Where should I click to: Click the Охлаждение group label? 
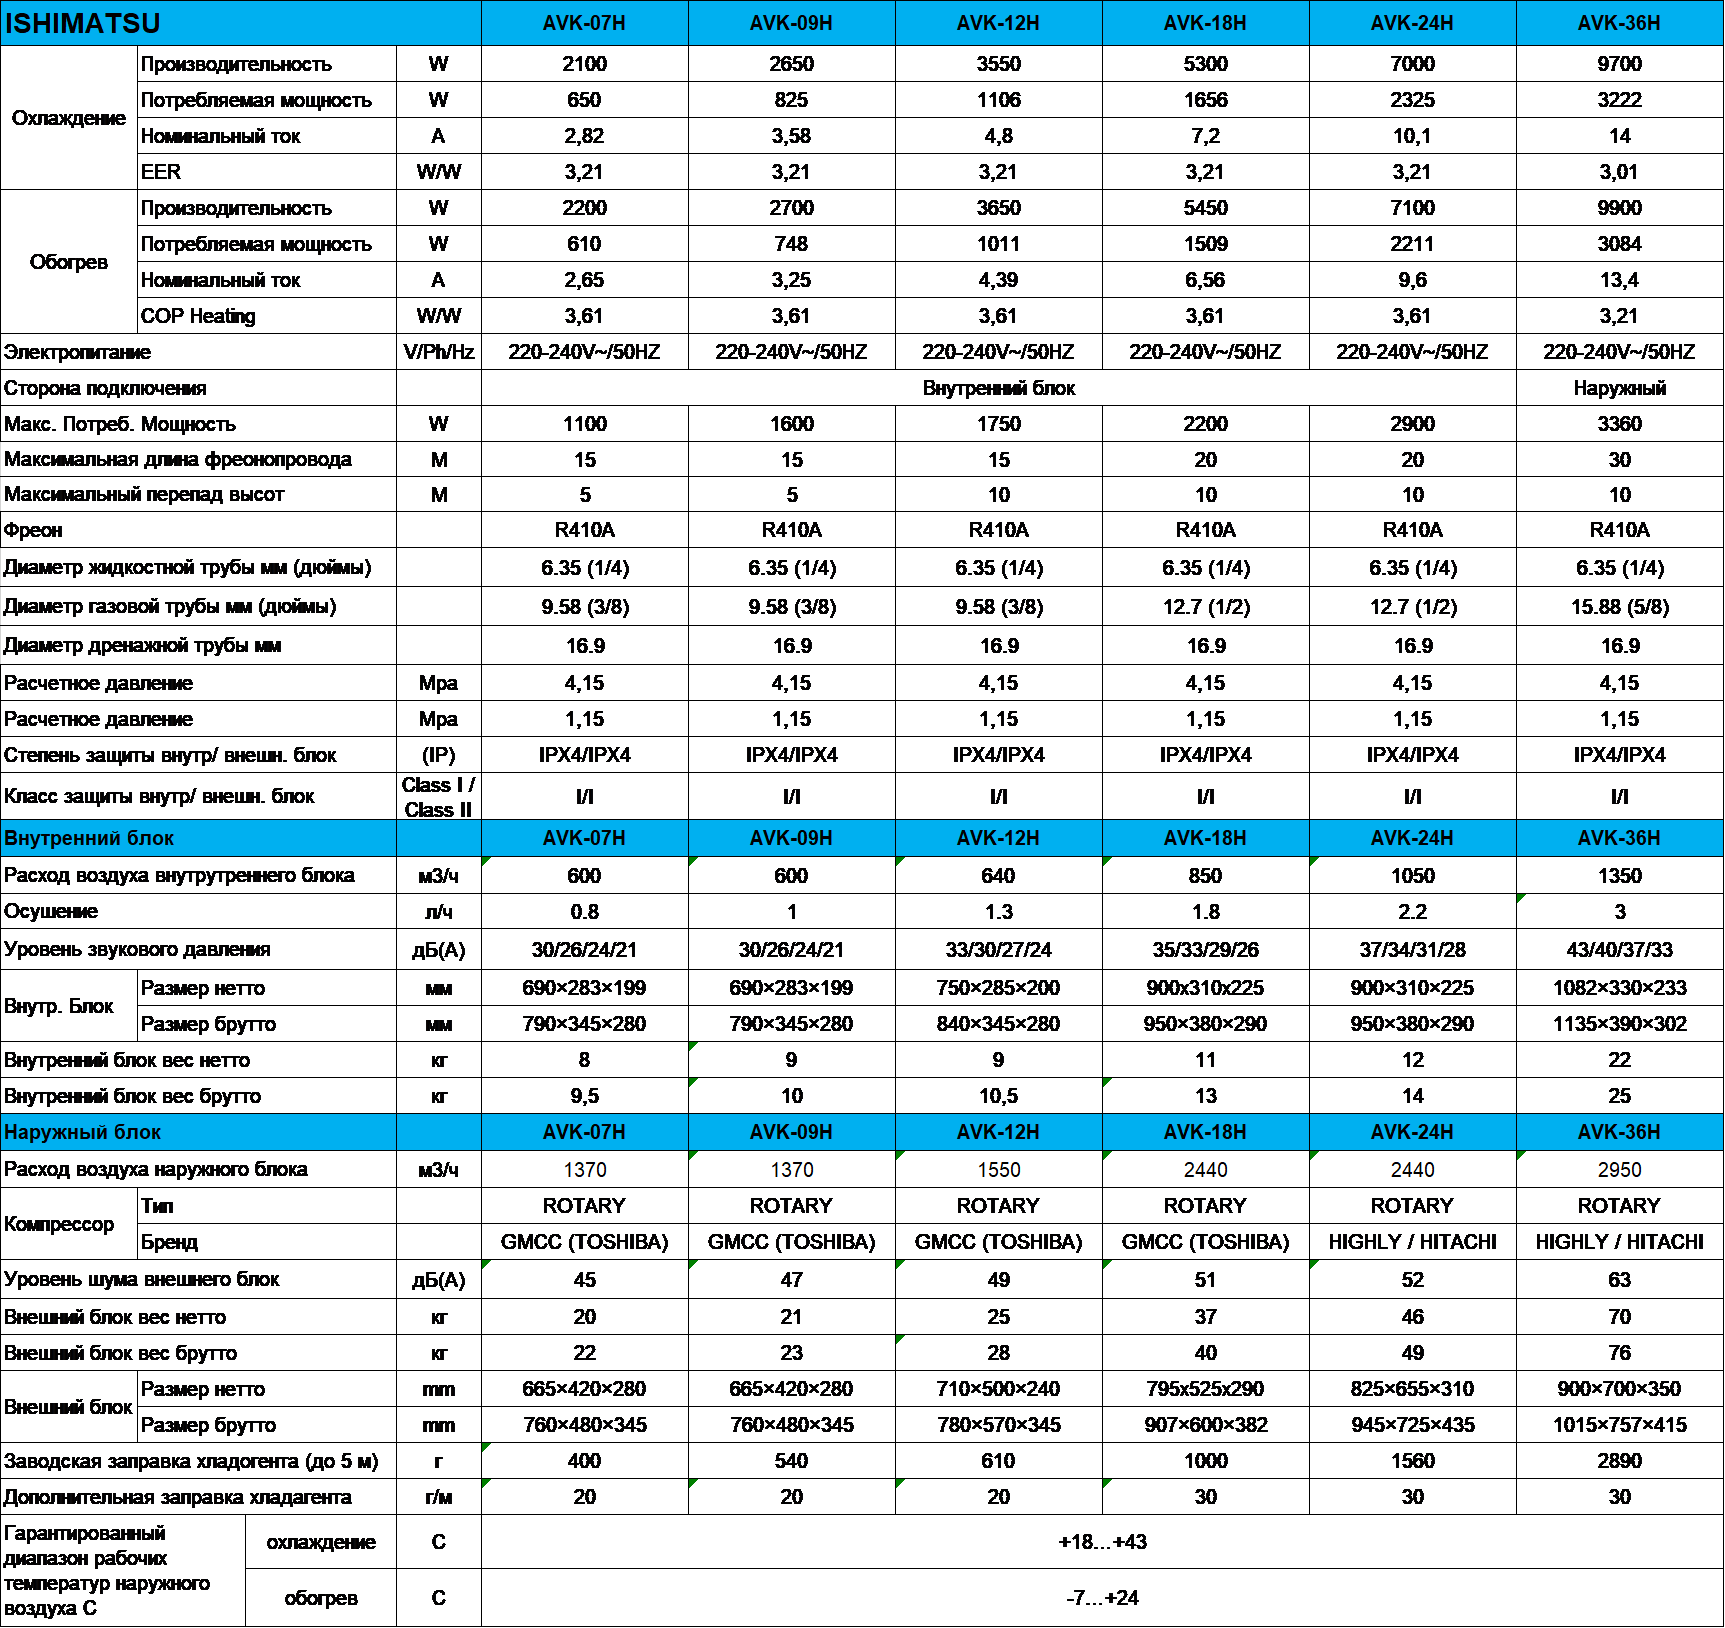[69, 118]
